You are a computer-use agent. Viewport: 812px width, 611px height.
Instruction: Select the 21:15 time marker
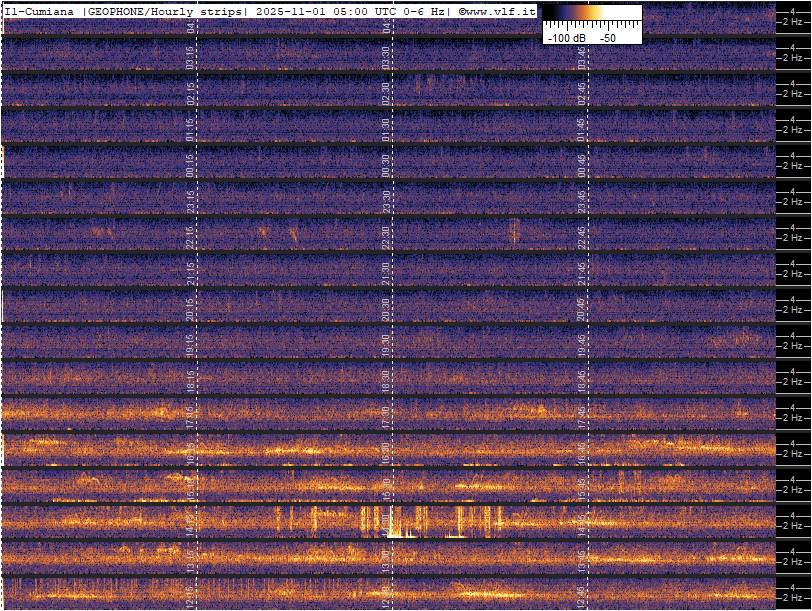pos(191,272)
